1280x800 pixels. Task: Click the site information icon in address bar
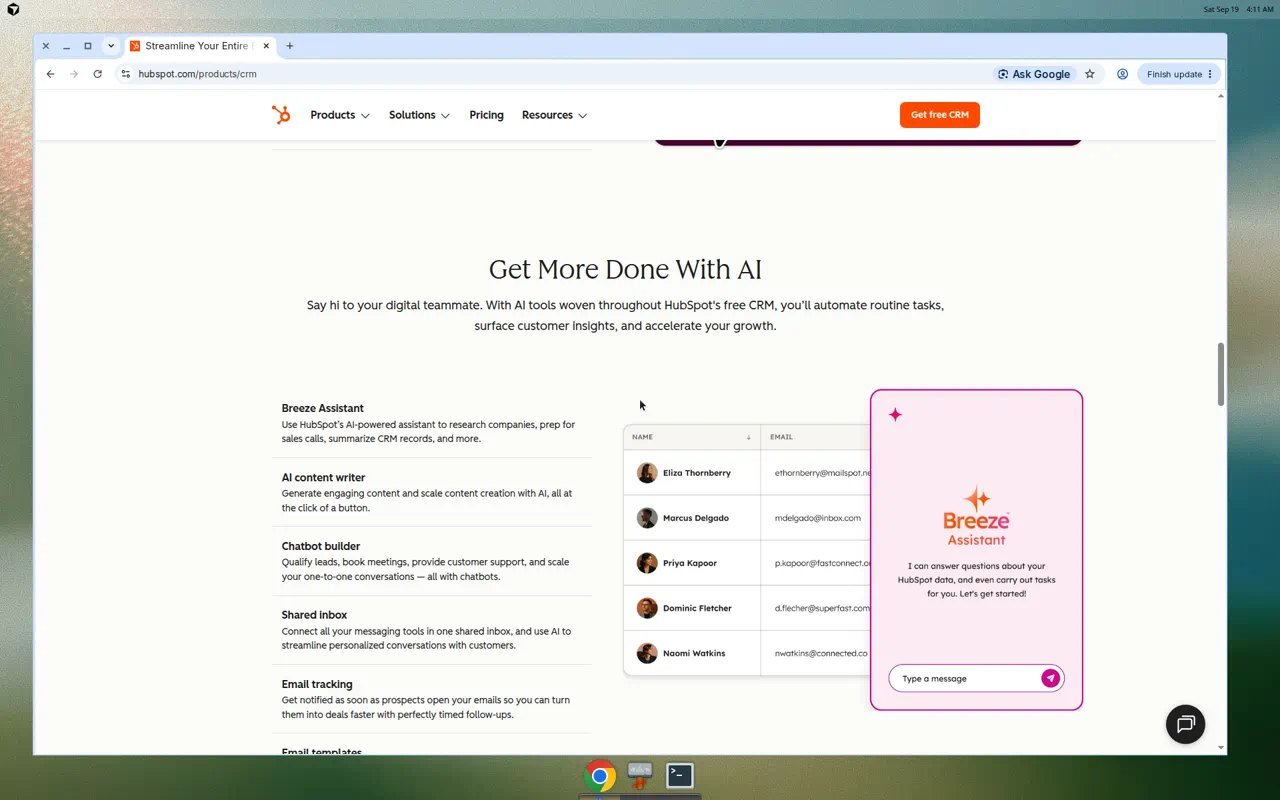click(125, 74)
